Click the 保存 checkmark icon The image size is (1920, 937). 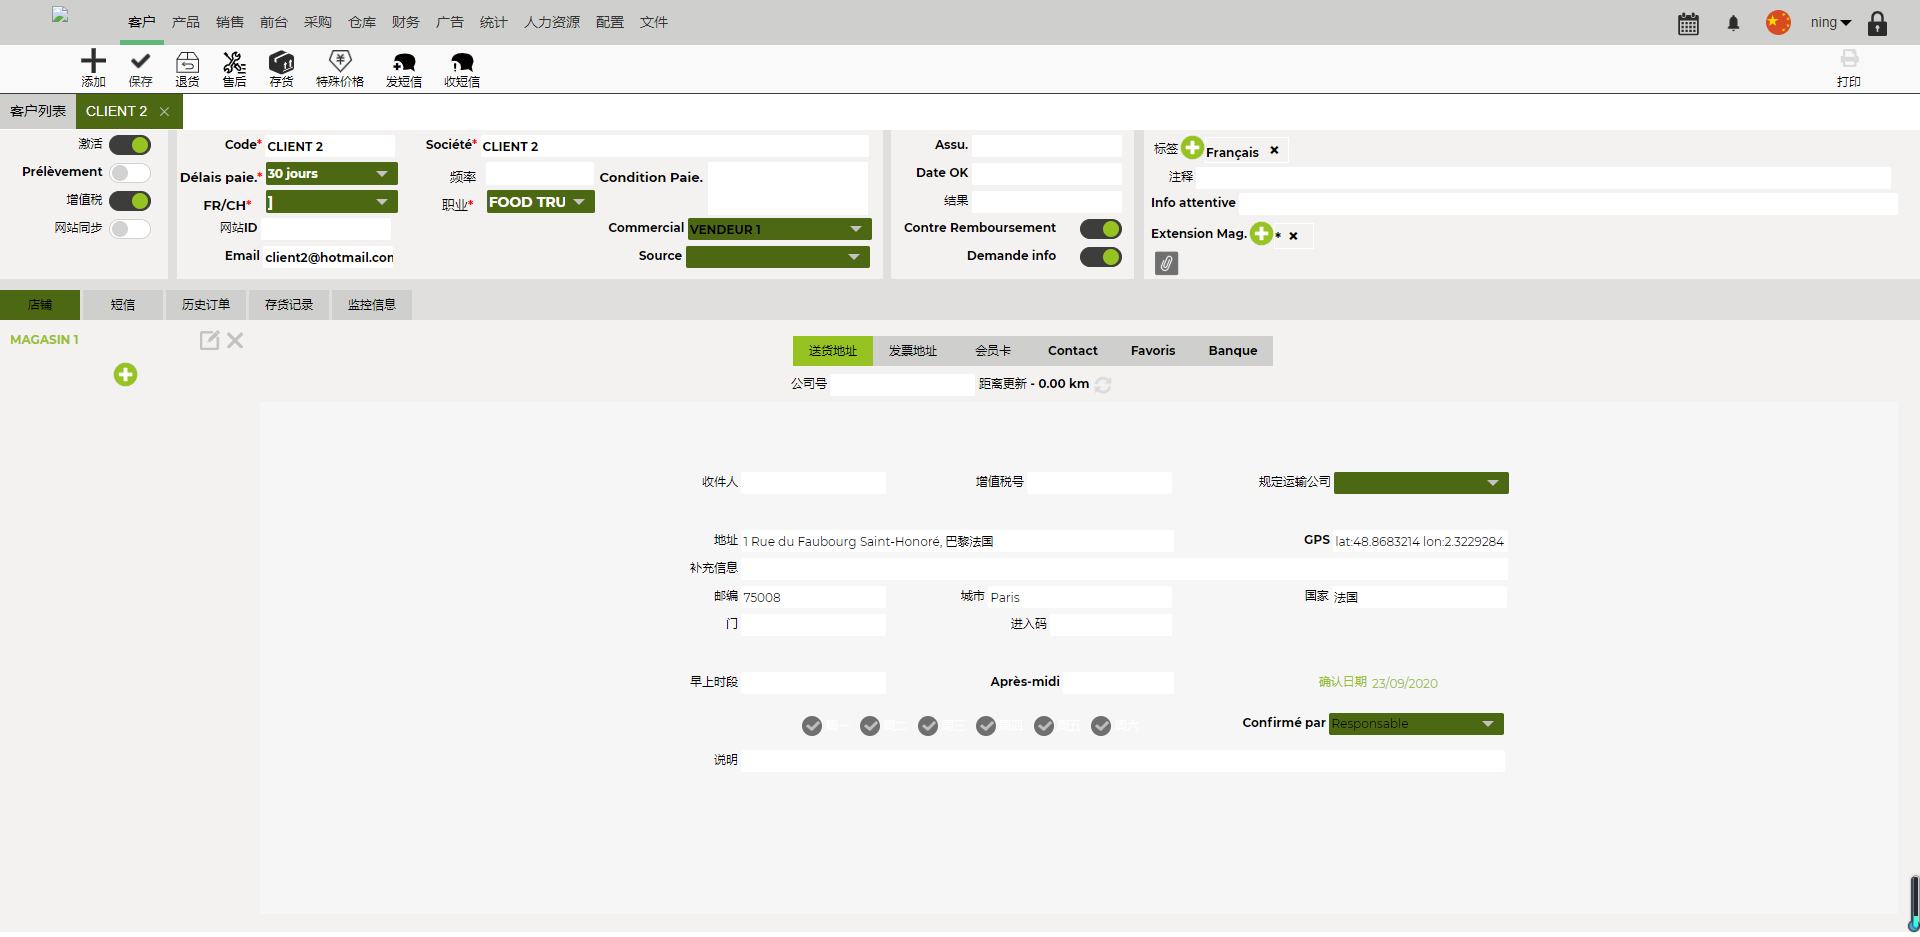pyautogui.click(x=140, y=62)
